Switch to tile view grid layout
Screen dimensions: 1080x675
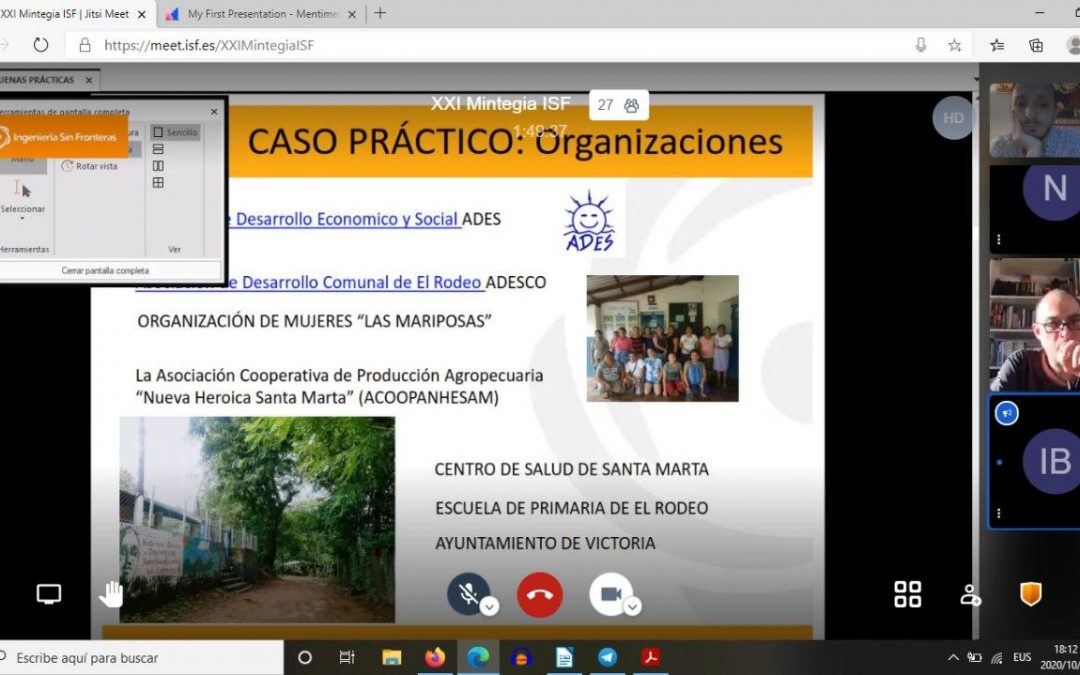[907, 594]
